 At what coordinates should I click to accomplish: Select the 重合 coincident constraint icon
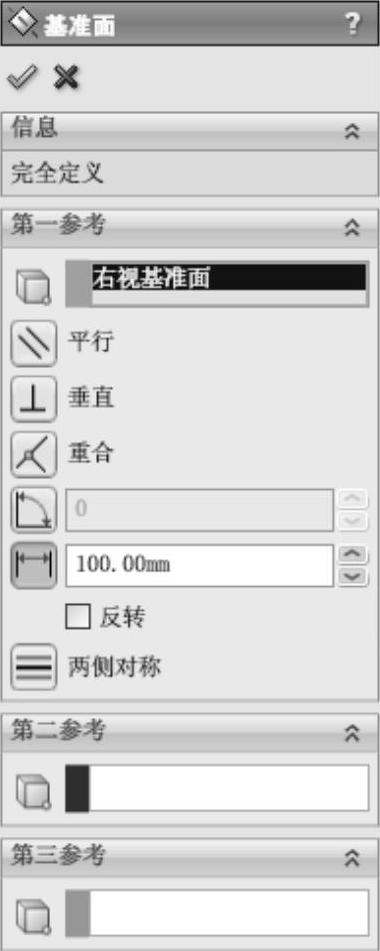click(x=34, y=454)
